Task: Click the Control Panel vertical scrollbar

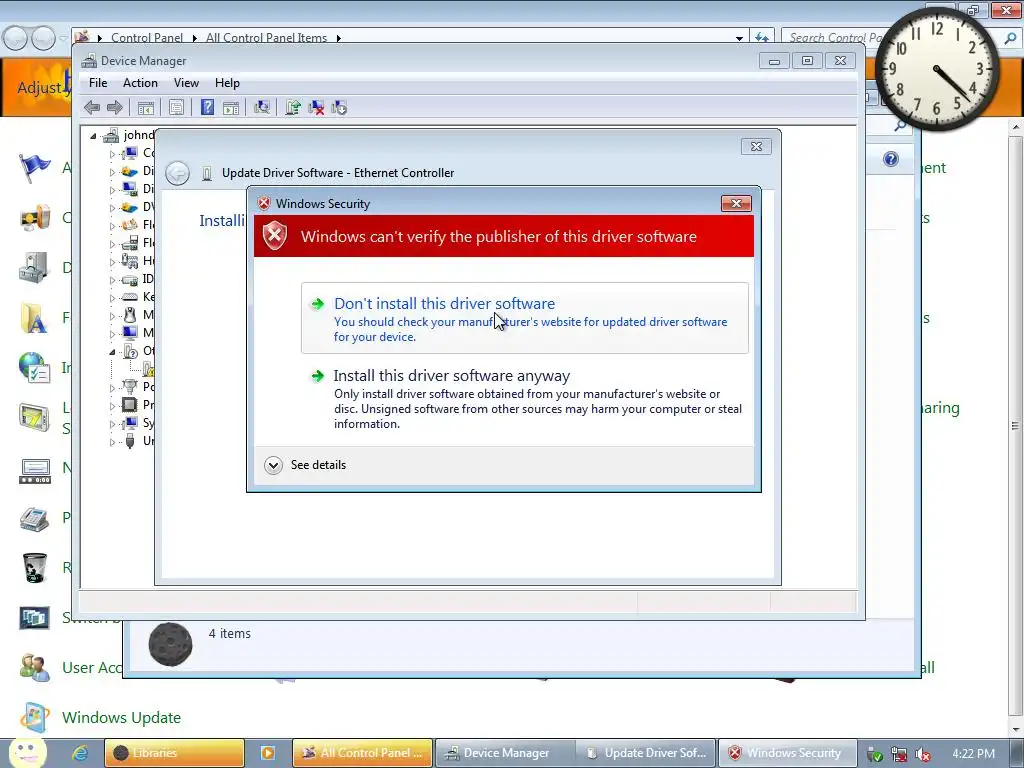Action: tap(1015, 424)
